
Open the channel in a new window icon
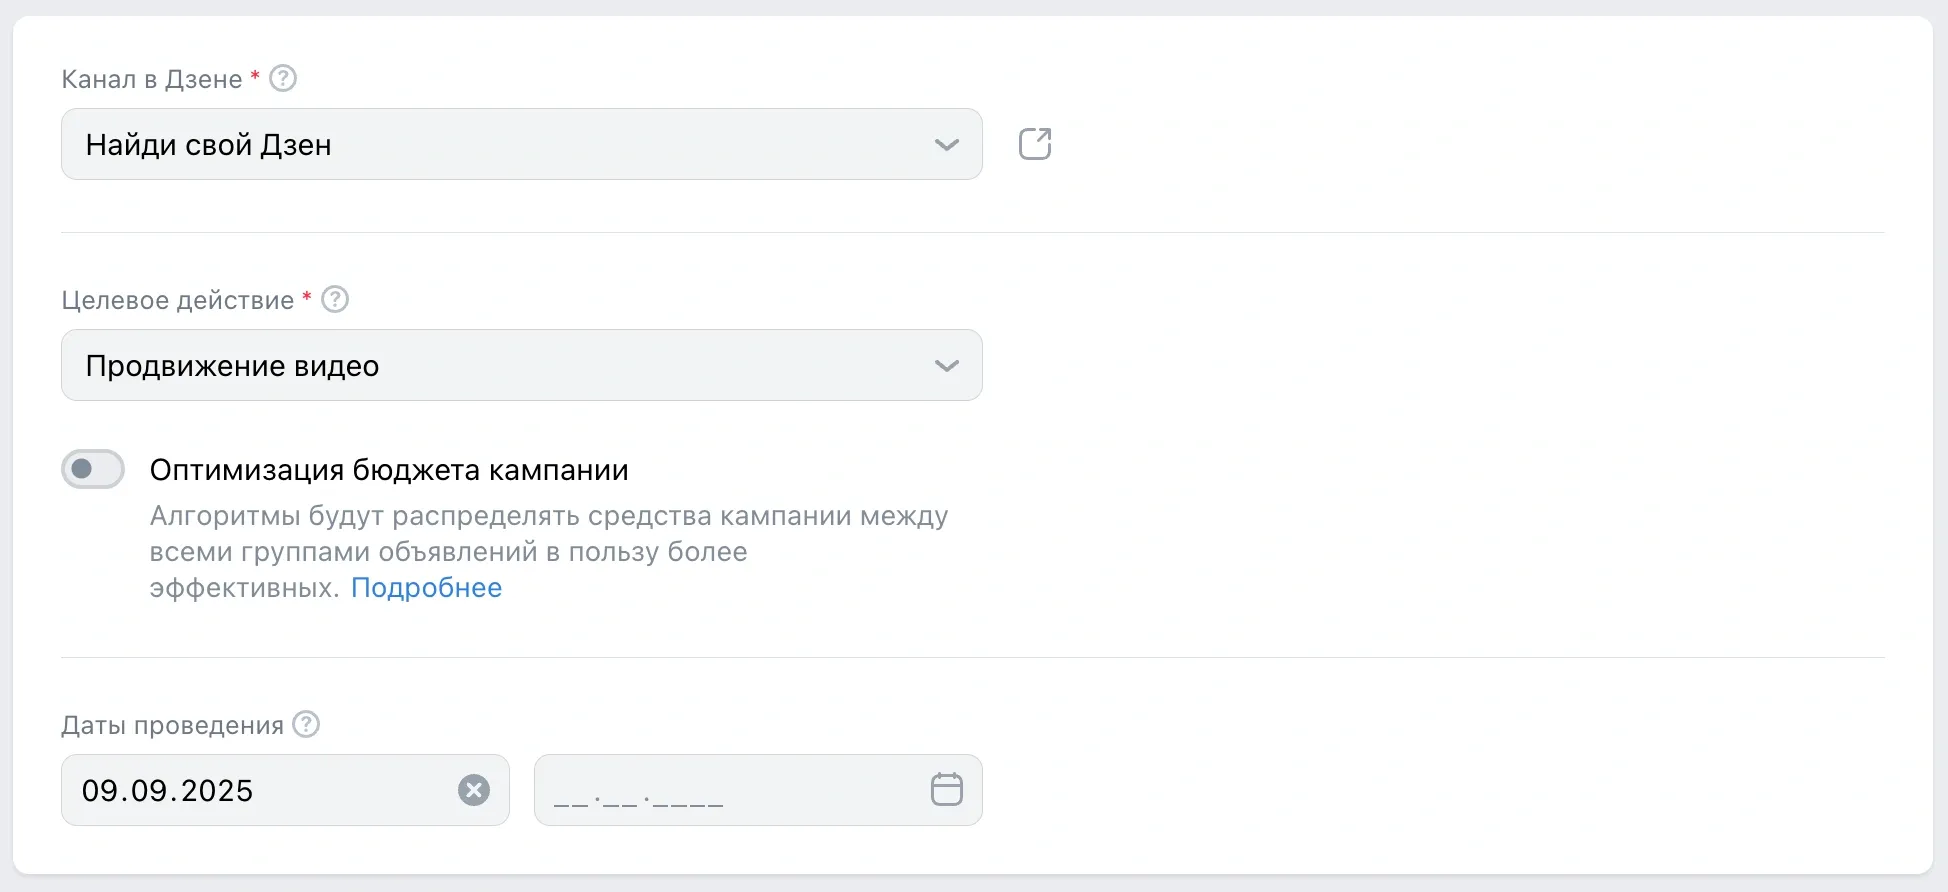click(x=1035, y=144)
